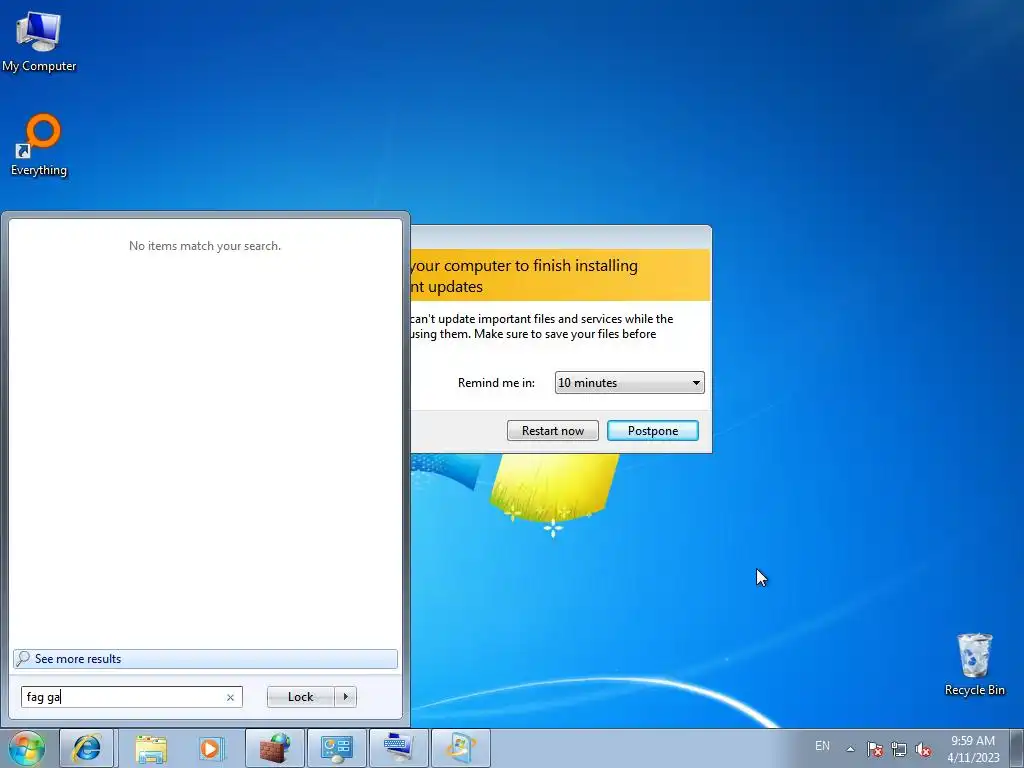Click the muted volume tray icon
This screenshot has height=768, width=1024.
click(923, 749)
